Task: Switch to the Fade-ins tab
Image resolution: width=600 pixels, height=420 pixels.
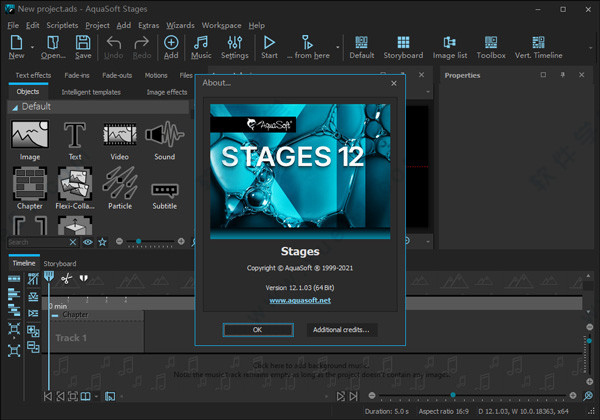Action: click(77, 75)
